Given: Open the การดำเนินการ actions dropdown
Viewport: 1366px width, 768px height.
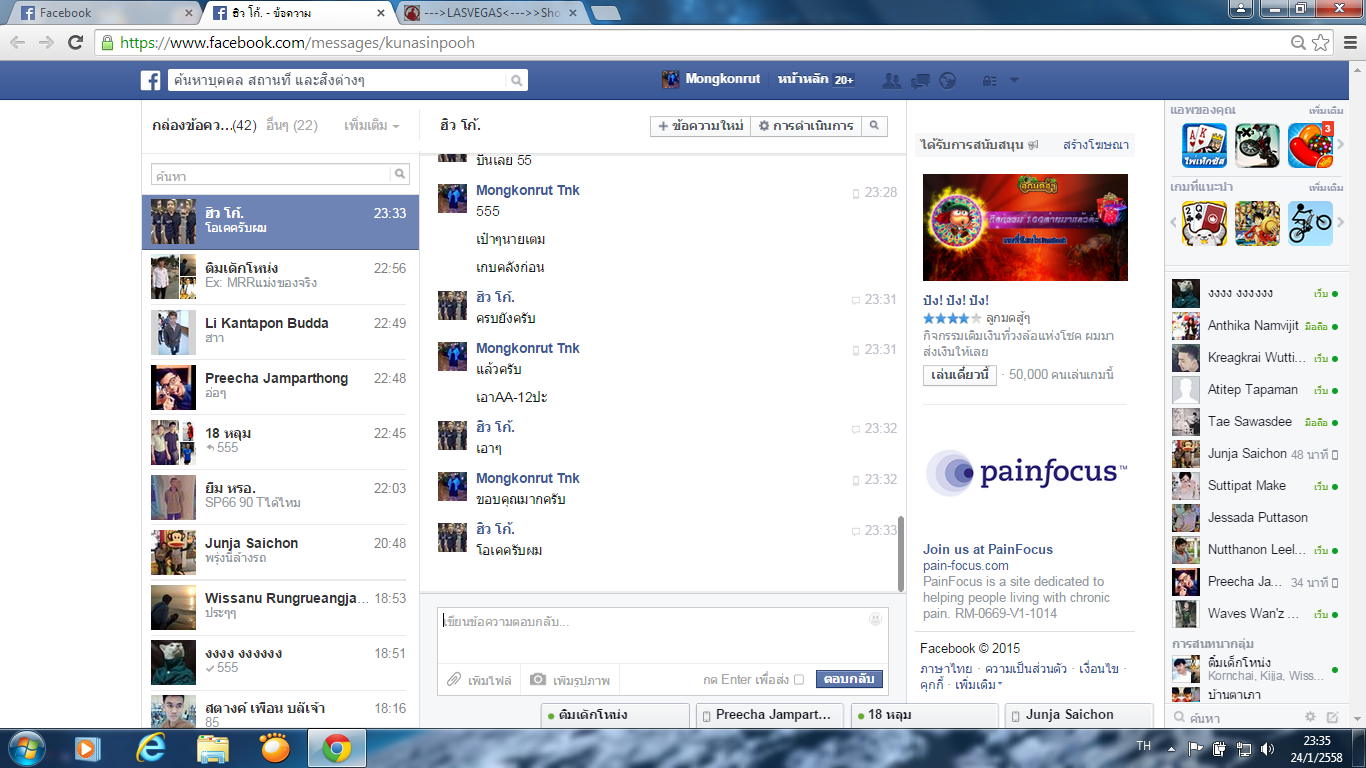Looking at the screenshot, I should (806, 126).
